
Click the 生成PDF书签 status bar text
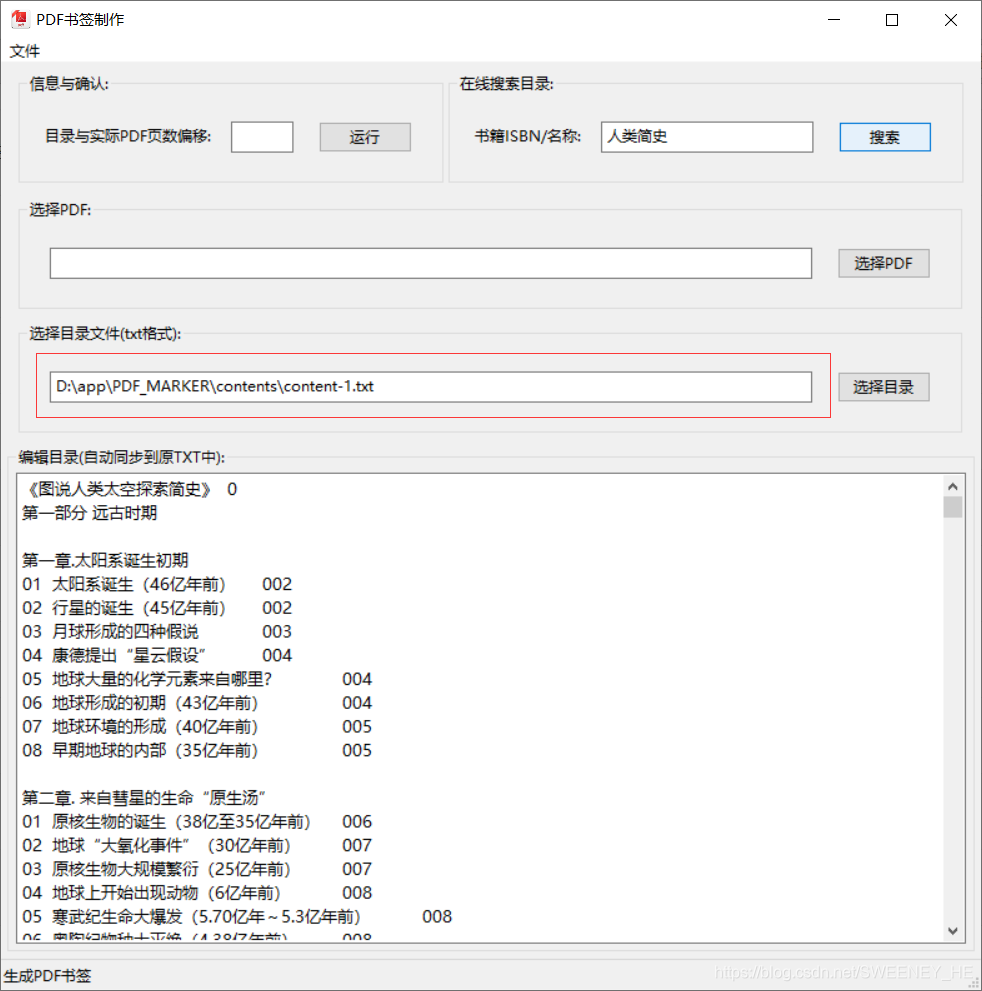pyautogui.click(x=47, y=976)
